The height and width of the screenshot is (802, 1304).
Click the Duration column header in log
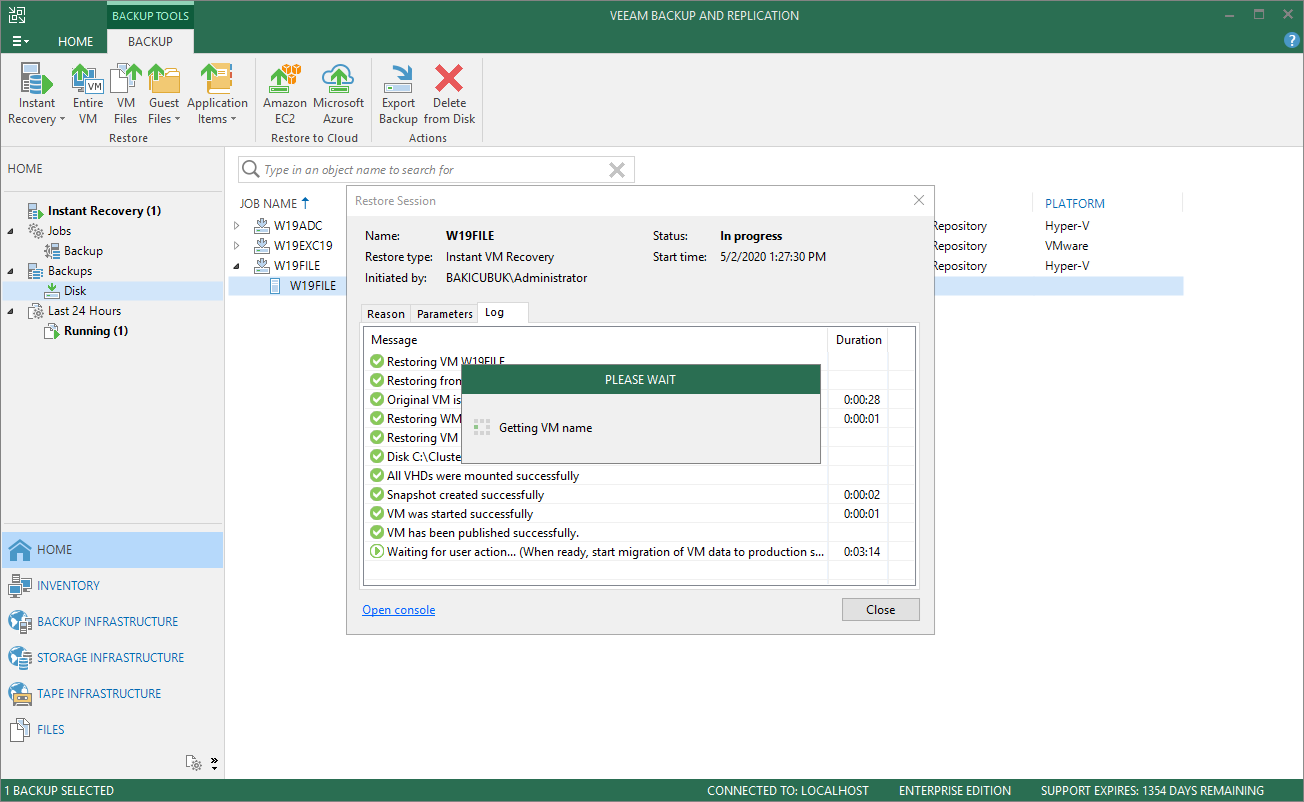coord(858,340)
